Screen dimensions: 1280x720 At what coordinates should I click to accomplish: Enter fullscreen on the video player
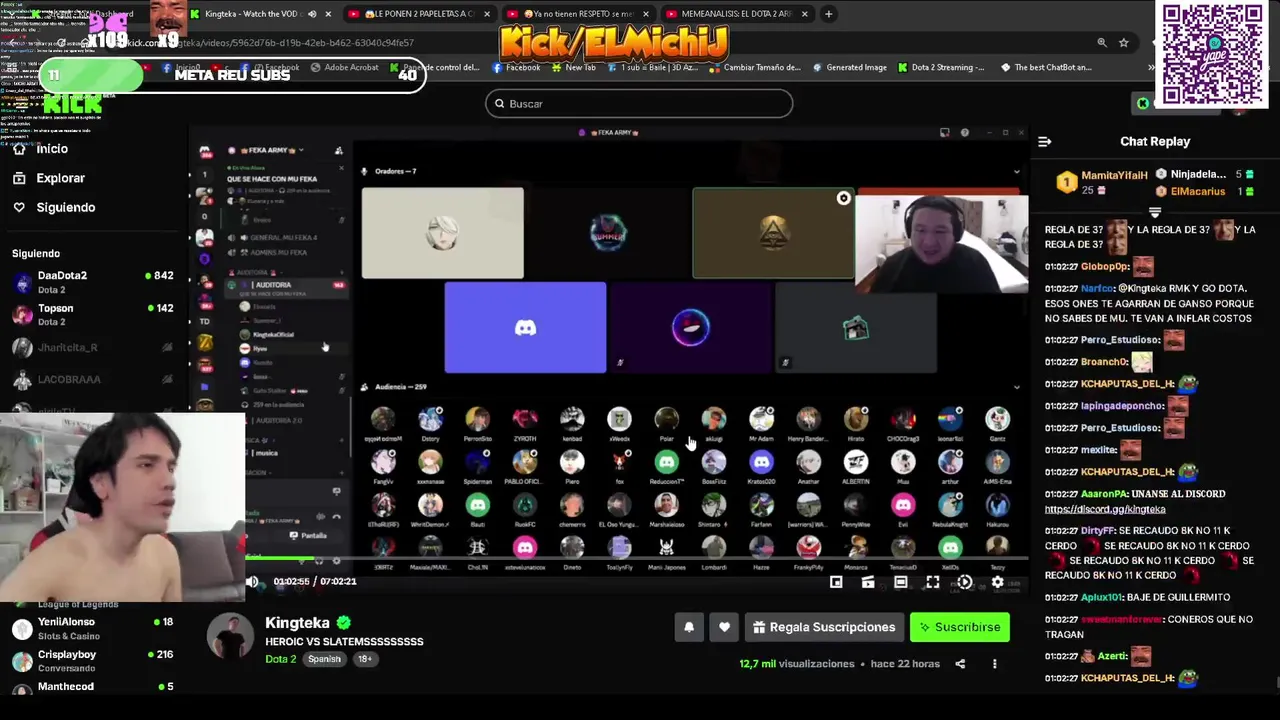point(932,582)
